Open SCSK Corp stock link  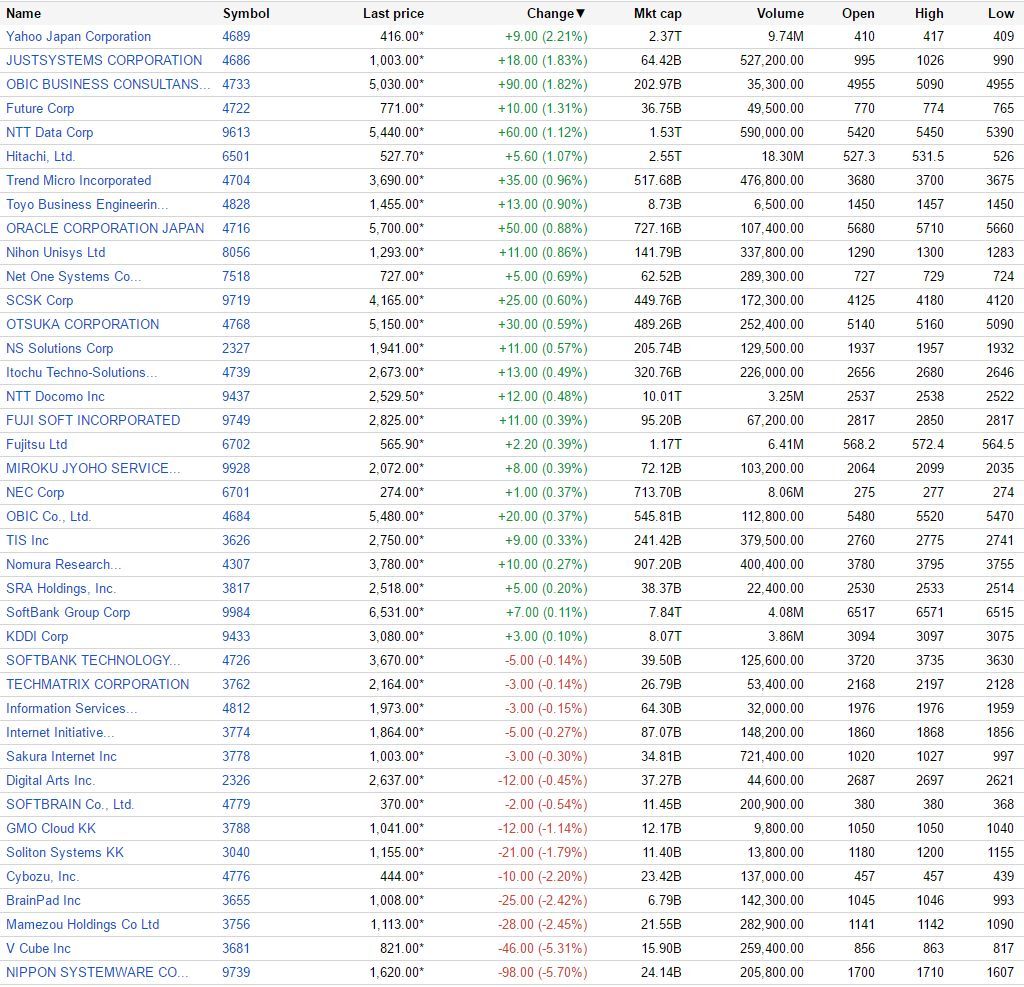(x=39, y=300)
